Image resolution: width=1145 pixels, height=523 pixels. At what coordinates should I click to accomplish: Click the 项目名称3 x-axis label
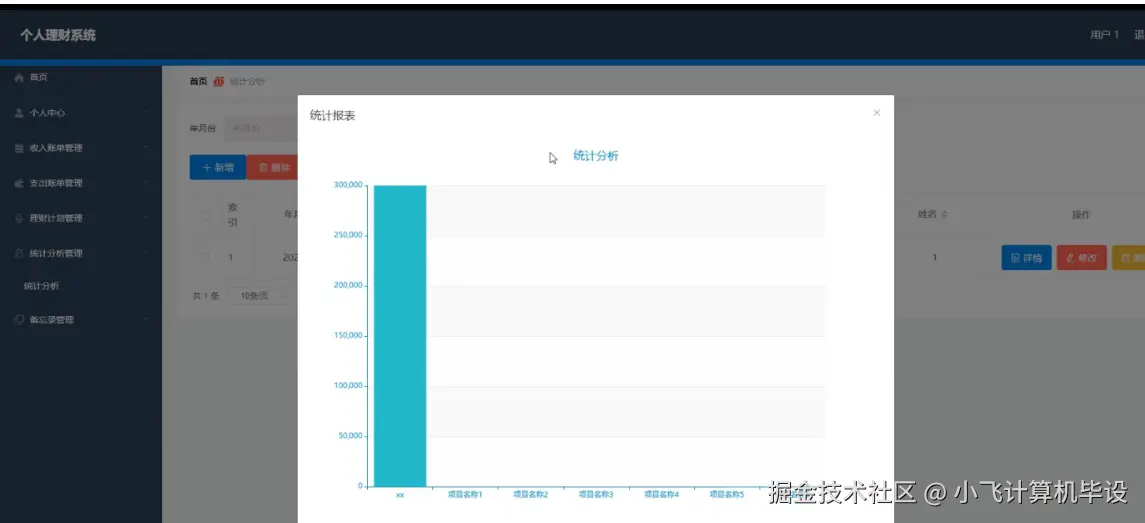click(x=596, y=495)
